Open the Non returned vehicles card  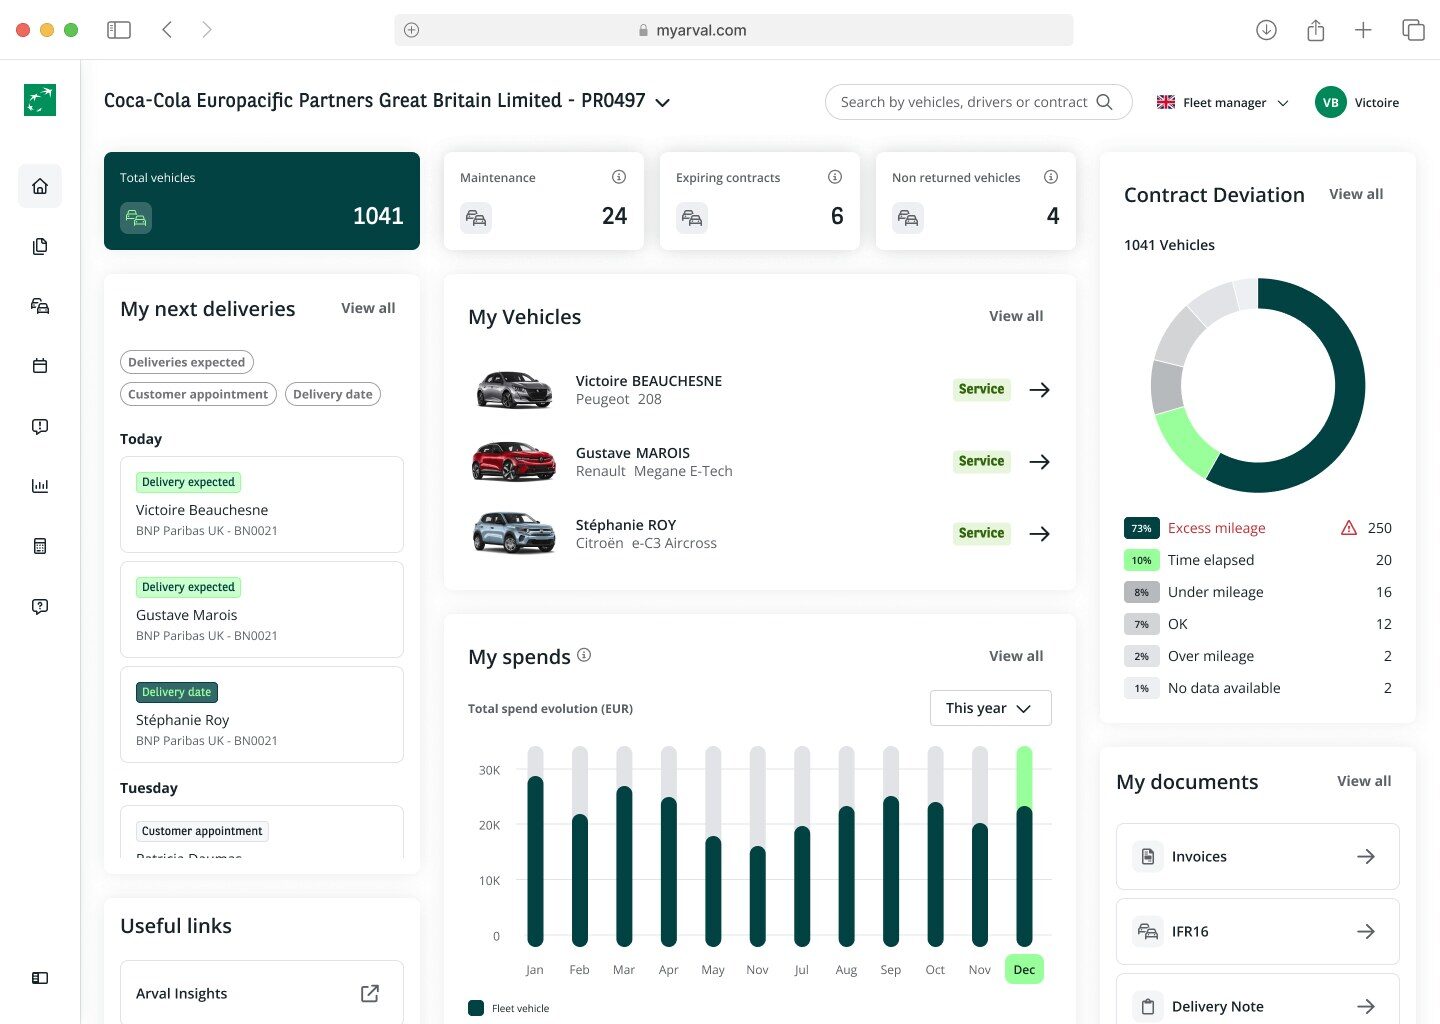coord(976,201)
